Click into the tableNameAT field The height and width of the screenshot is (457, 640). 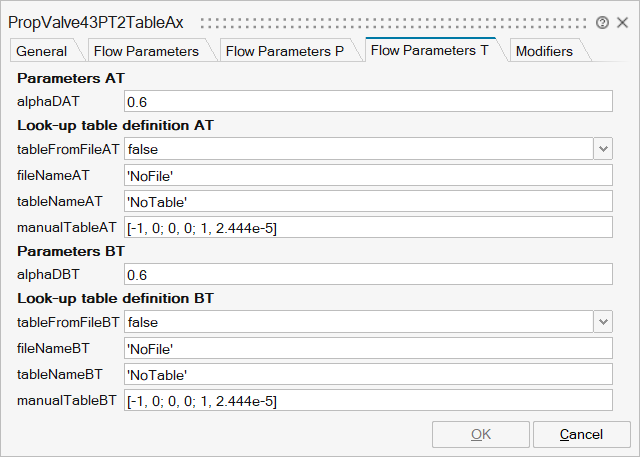click(x=367, y=201)
